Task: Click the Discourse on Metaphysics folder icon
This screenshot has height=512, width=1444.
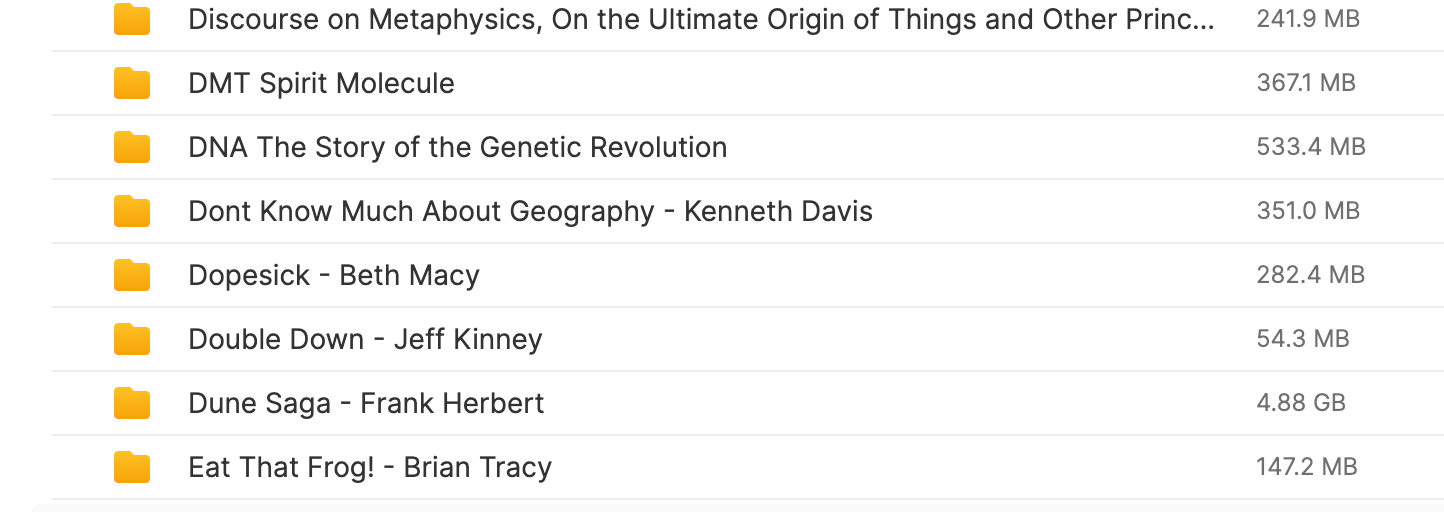Action: (132, 20)
